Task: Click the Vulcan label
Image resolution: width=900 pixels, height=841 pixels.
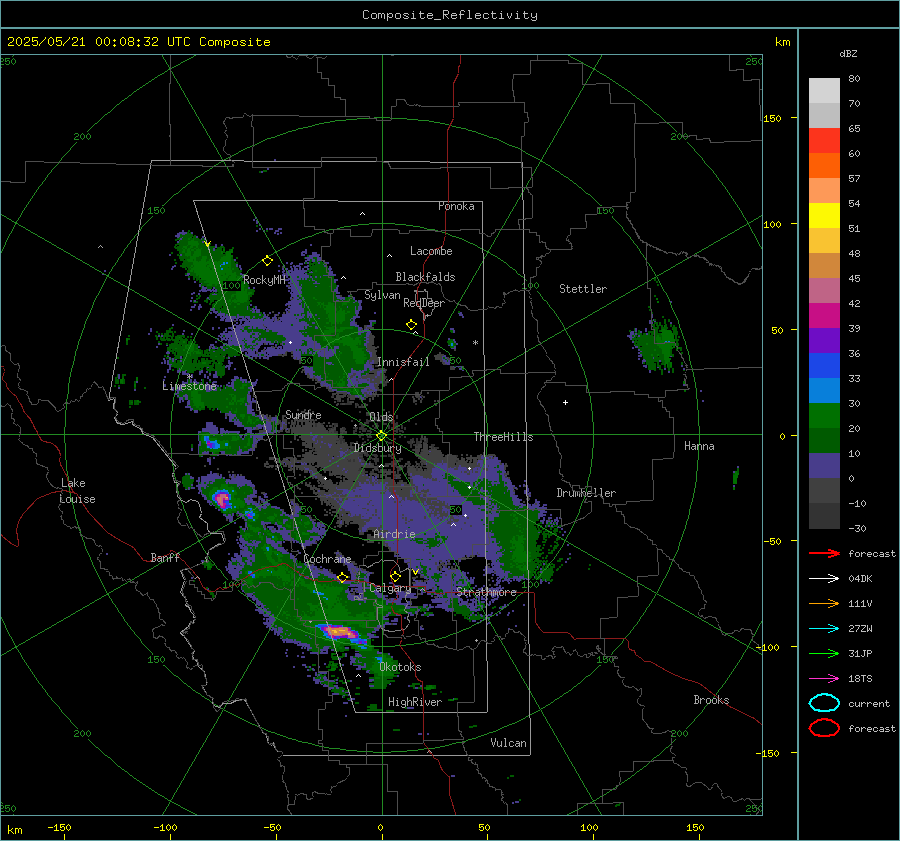Action: [508, 743]
